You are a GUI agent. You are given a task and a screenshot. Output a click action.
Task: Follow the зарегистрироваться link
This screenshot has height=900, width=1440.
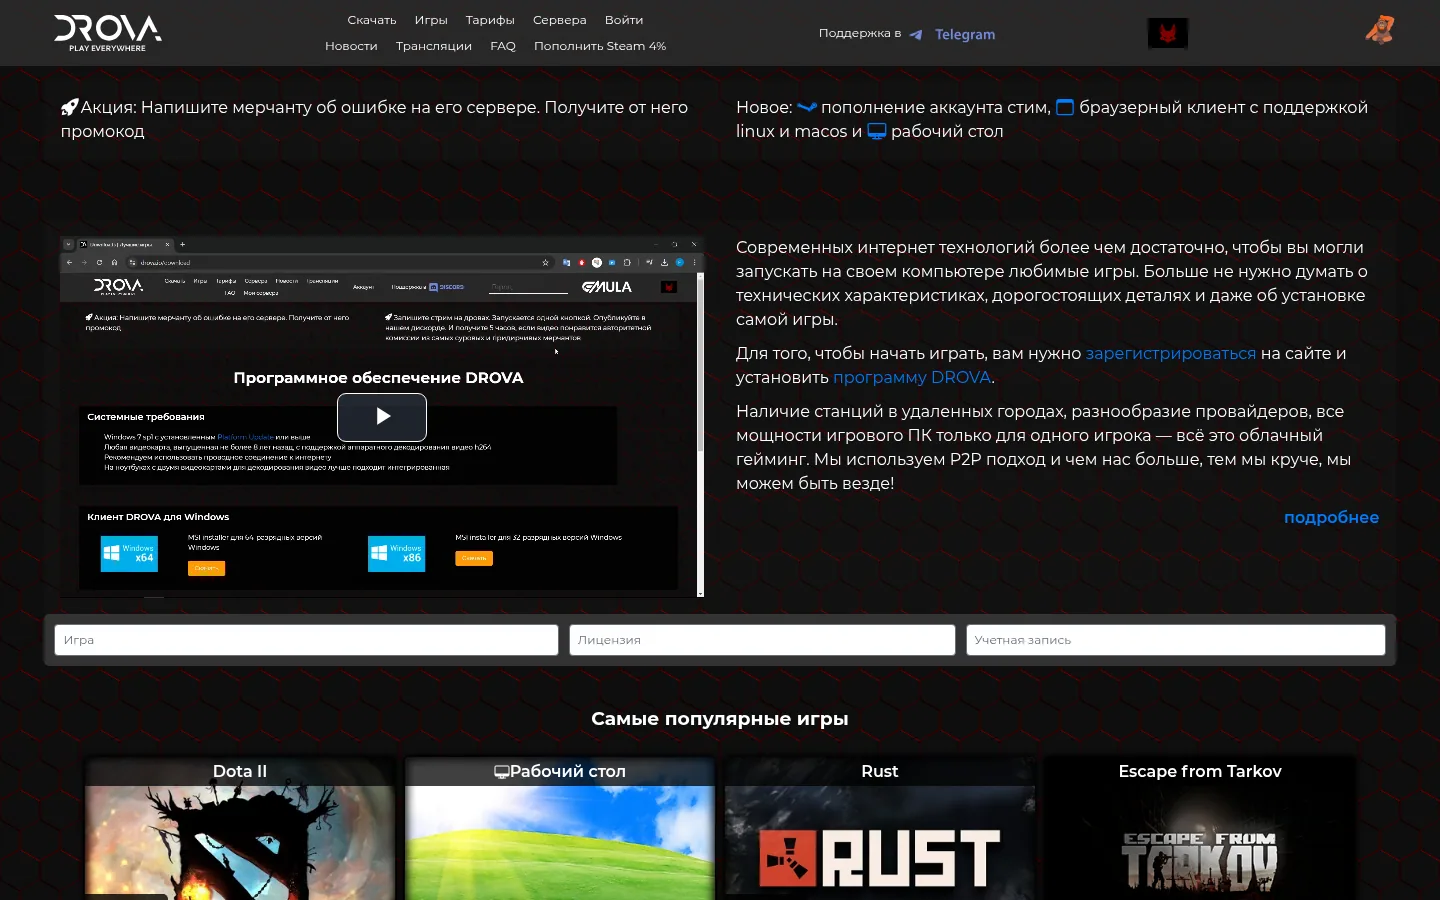coord(1171,353)
